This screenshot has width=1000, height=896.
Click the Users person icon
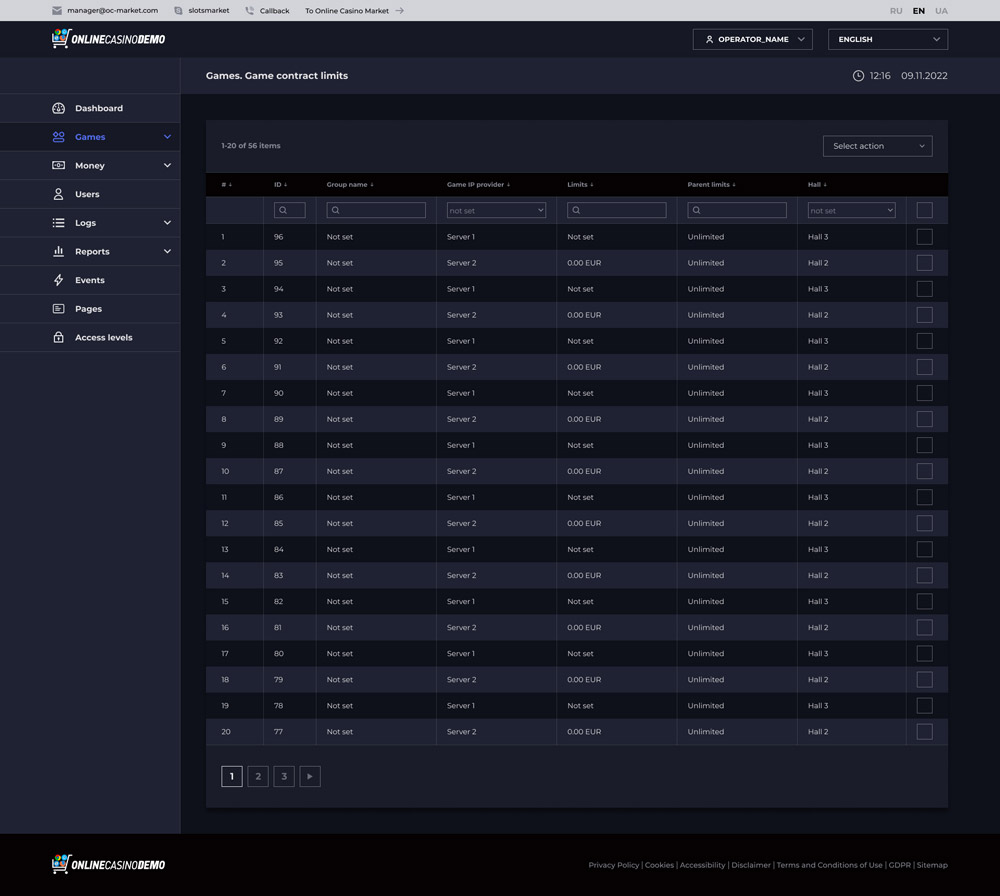coord(58,194)
